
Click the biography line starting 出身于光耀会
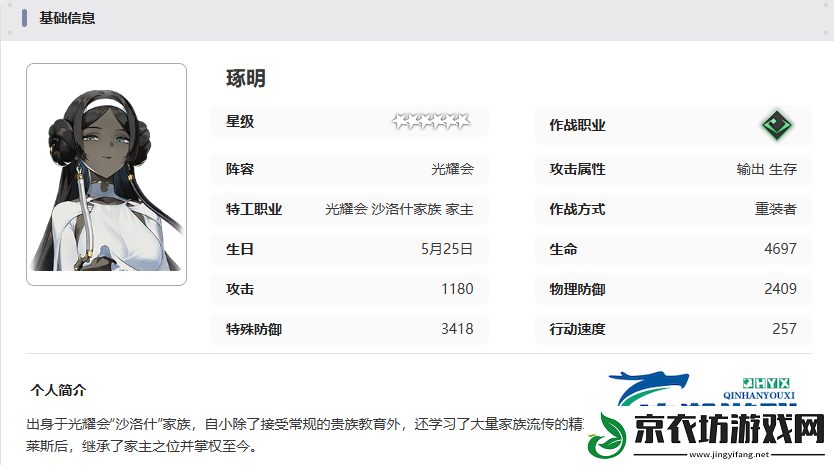coord(305,424)
